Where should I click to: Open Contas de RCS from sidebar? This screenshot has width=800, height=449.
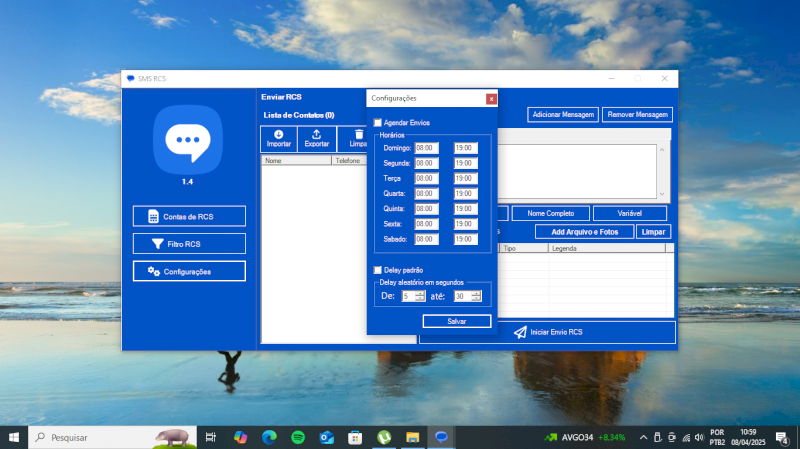189,216
